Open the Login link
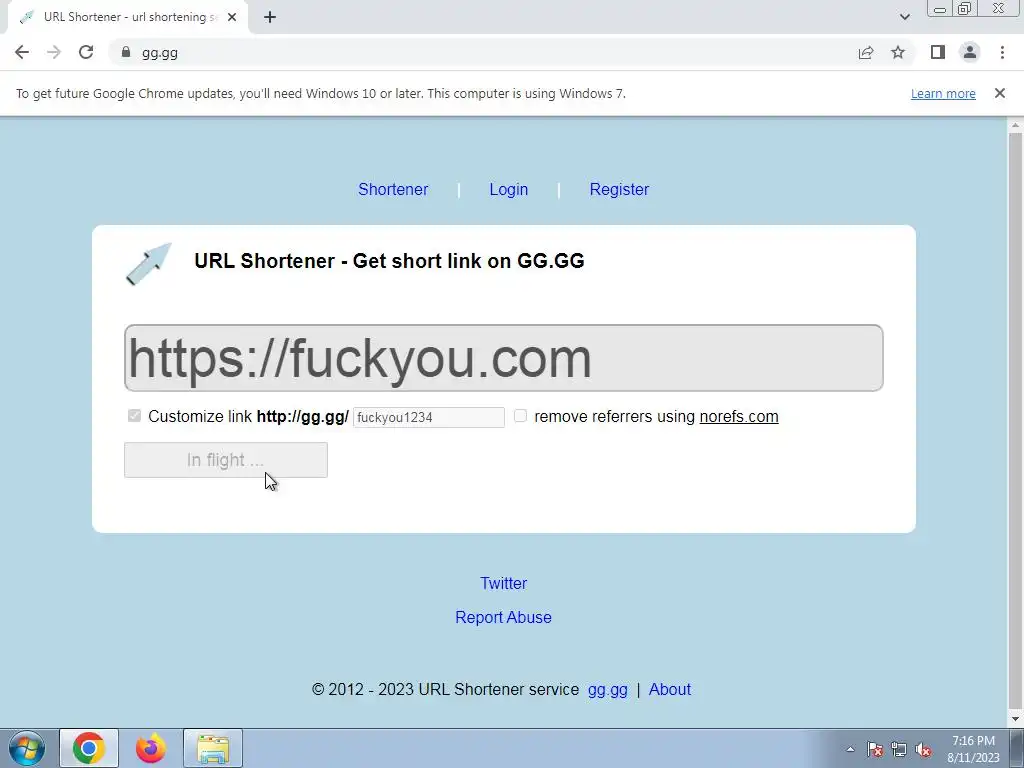Screen dimensions: 1024x768 [x=509, y=189]
